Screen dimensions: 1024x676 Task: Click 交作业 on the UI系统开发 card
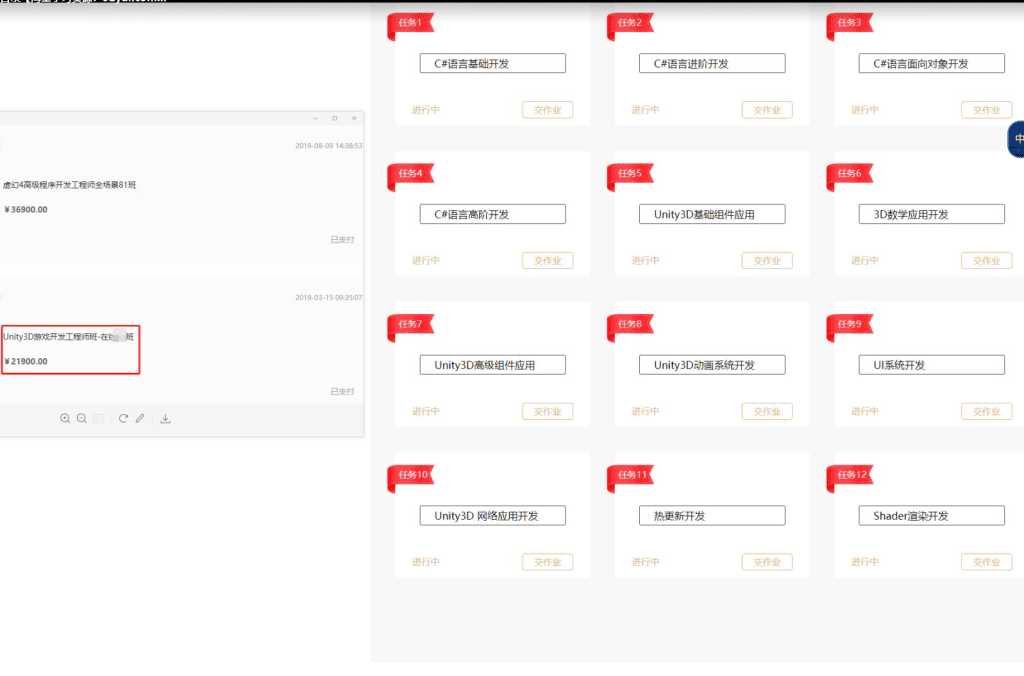[986, 411]
